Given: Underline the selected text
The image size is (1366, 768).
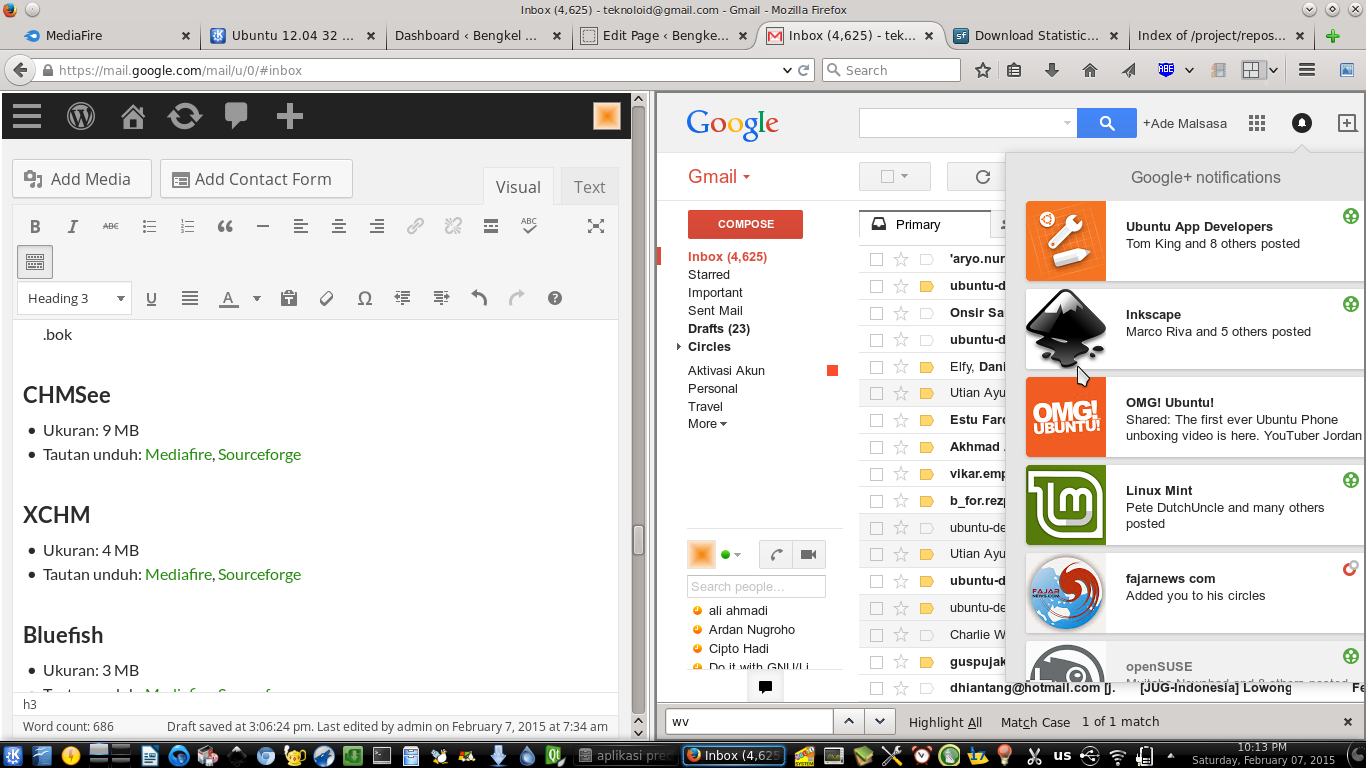Looking at the screenshot, I should 152,298.
